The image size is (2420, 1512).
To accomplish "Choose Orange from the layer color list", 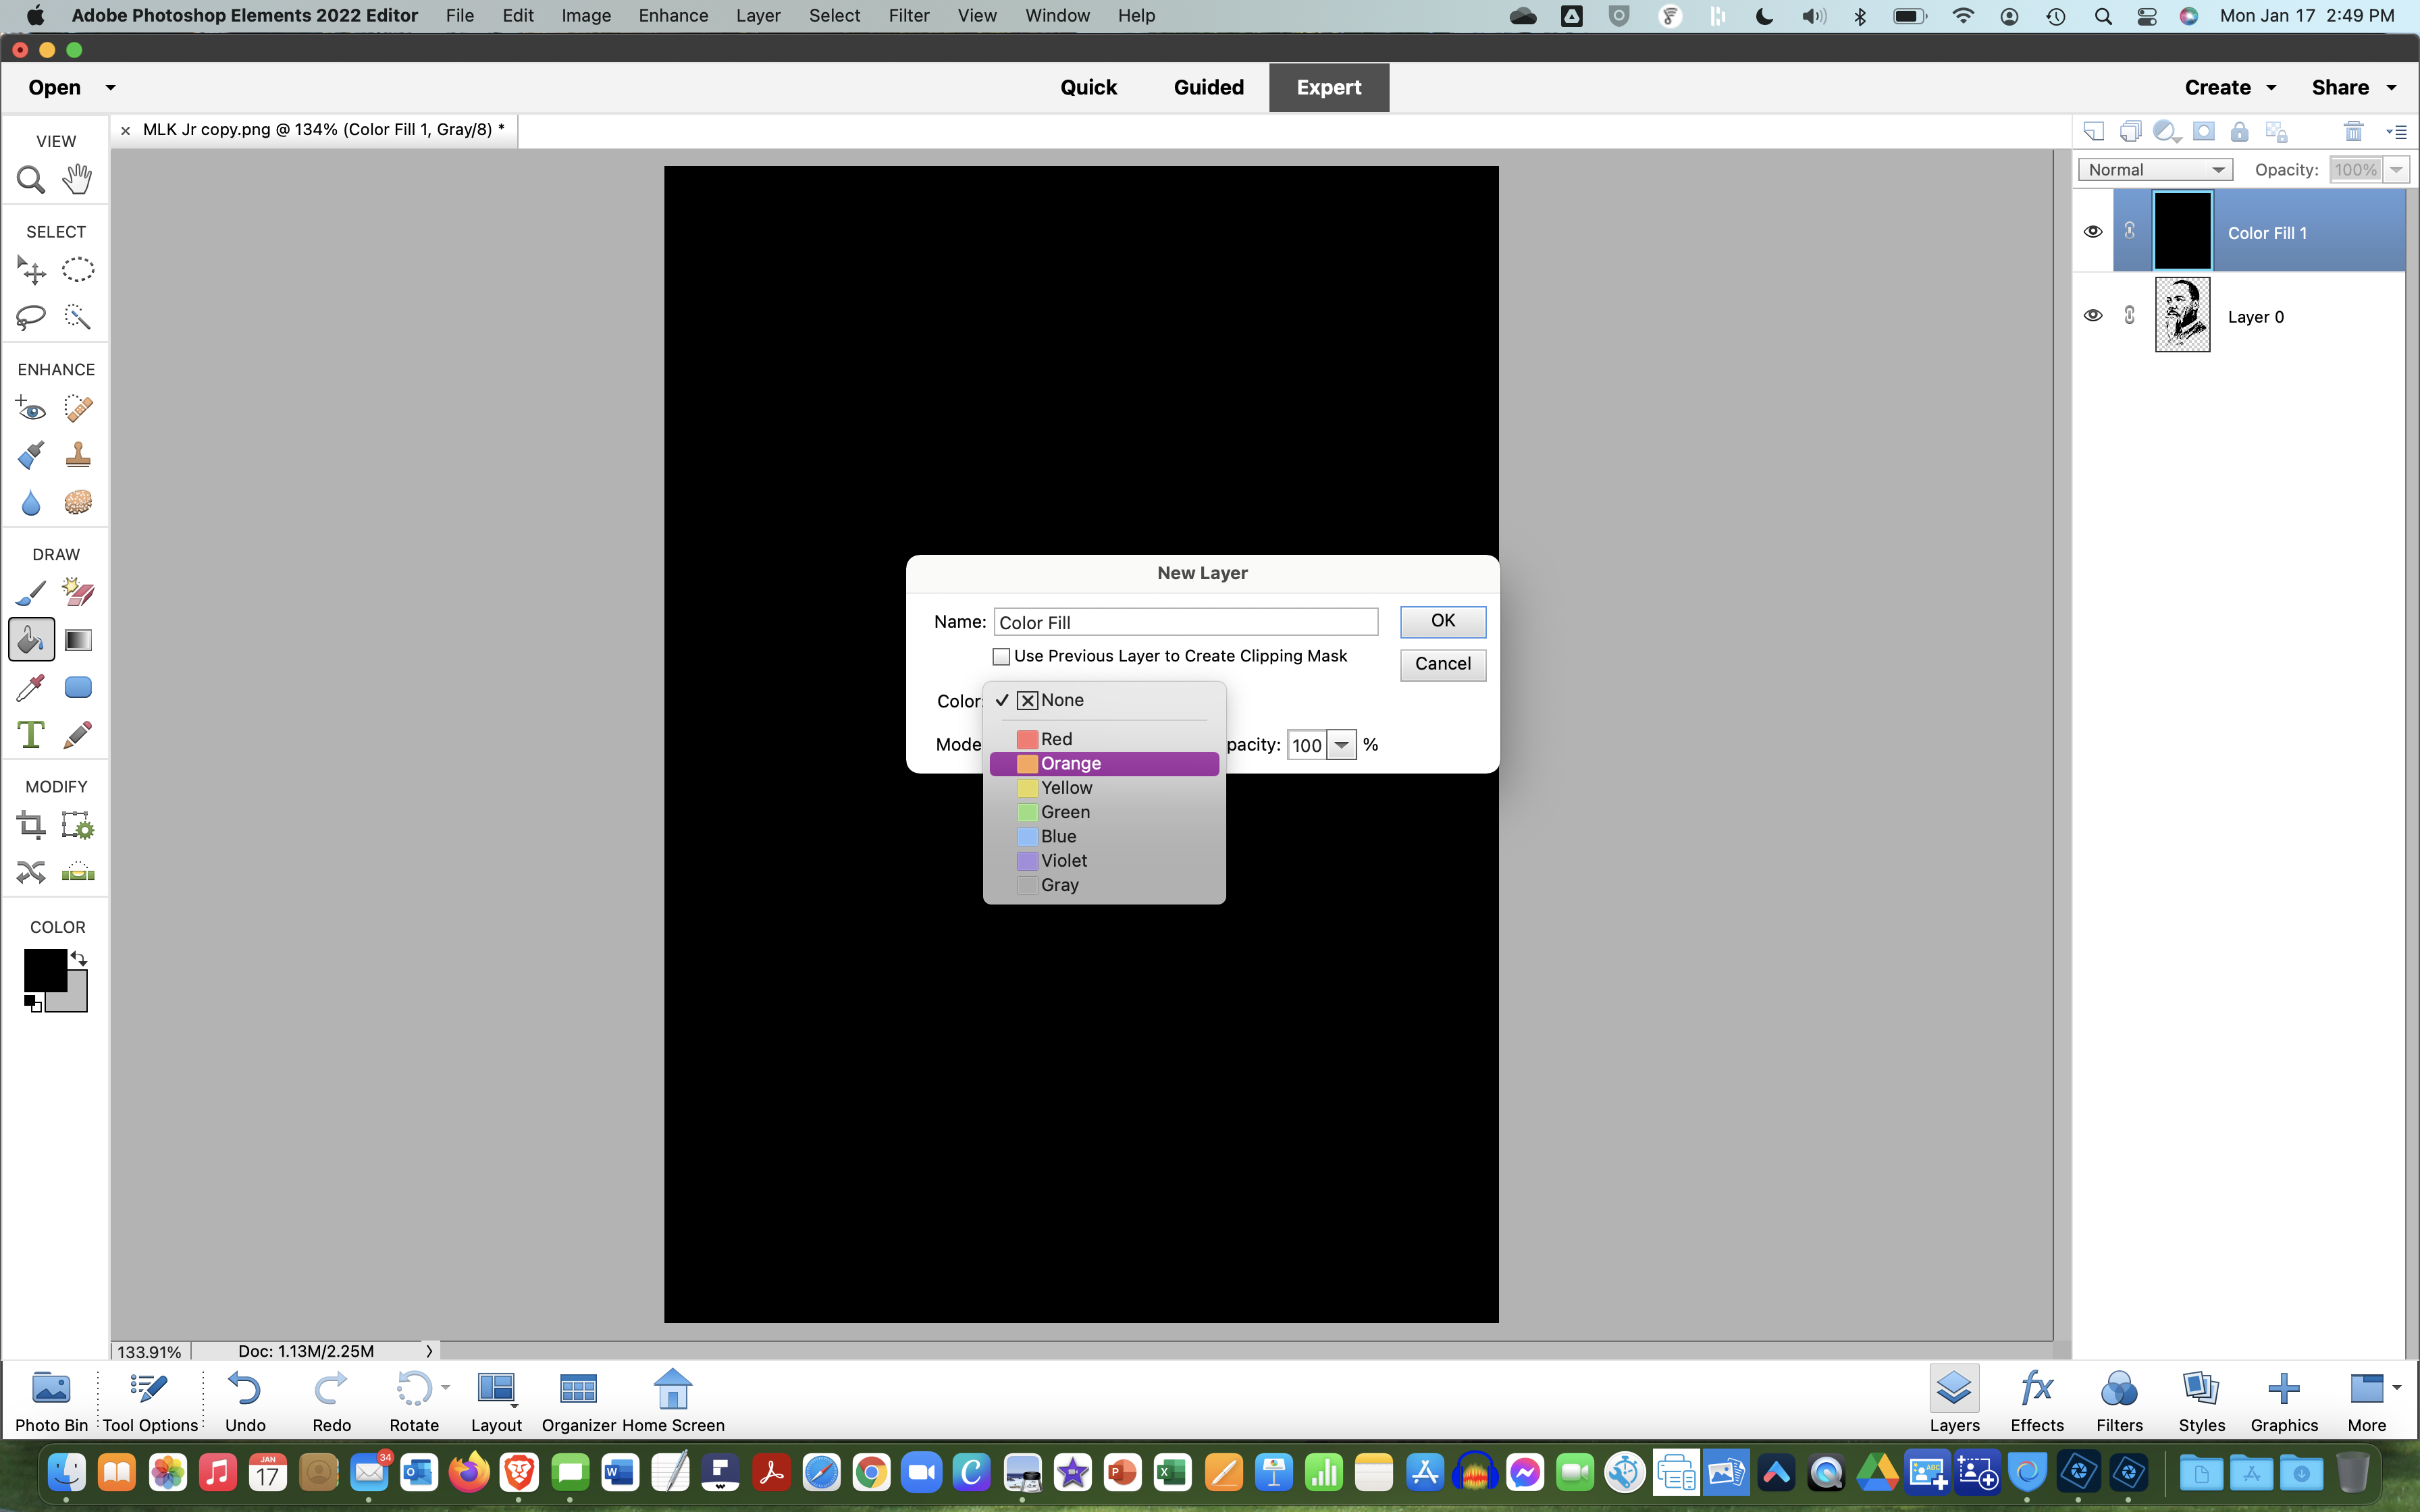I will click(x=1071, y=763).
